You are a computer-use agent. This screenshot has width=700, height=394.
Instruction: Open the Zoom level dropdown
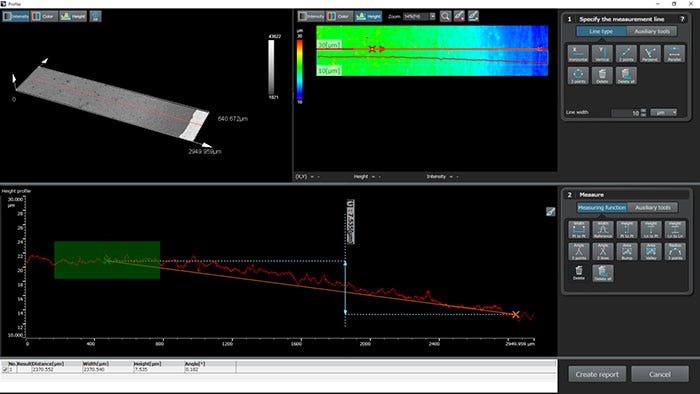433,16
